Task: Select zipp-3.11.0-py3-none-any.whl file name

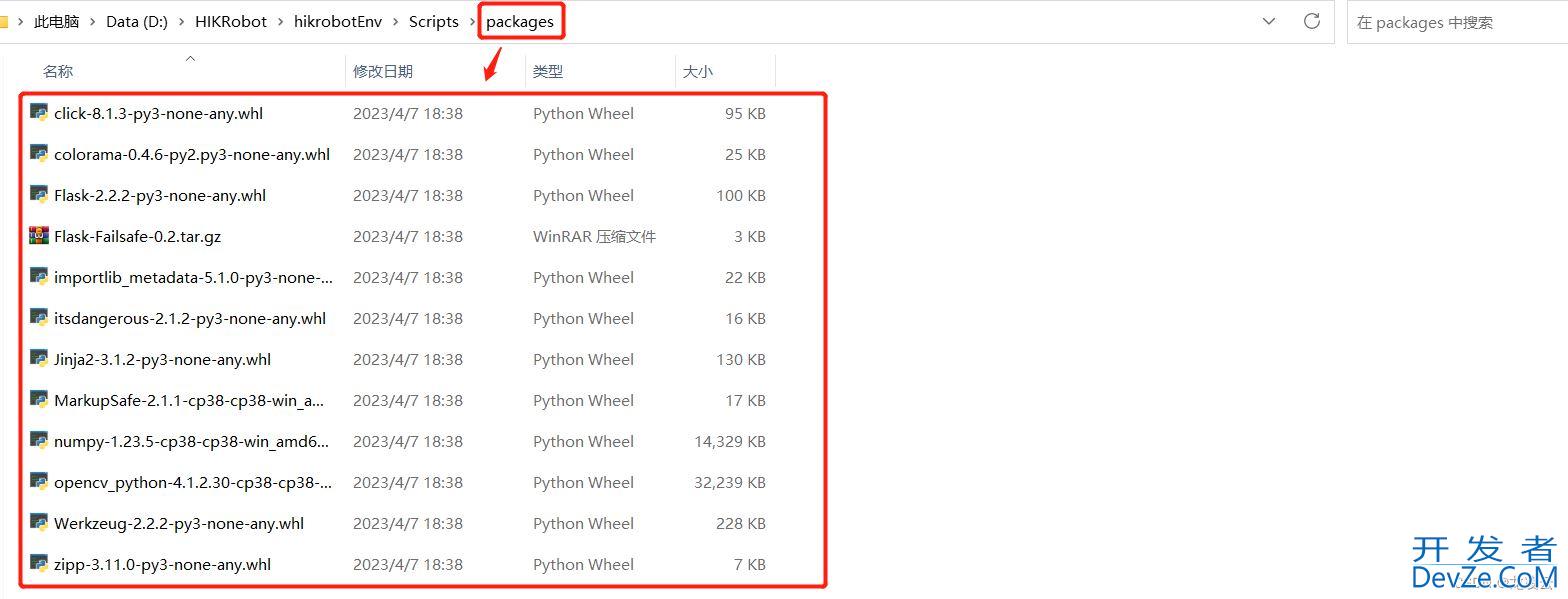Action: click(x=163, y=564)
